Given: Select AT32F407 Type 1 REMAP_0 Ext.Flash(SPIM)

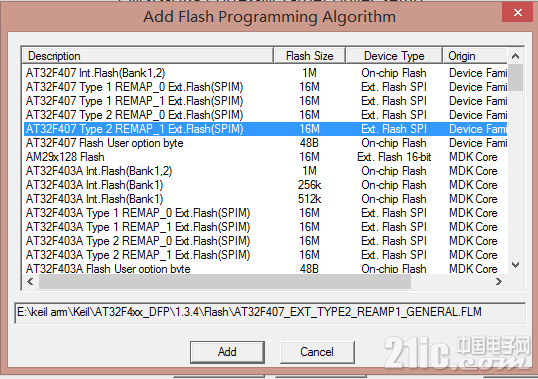Looking at the screenshot, I should click(x=265, y=87).
